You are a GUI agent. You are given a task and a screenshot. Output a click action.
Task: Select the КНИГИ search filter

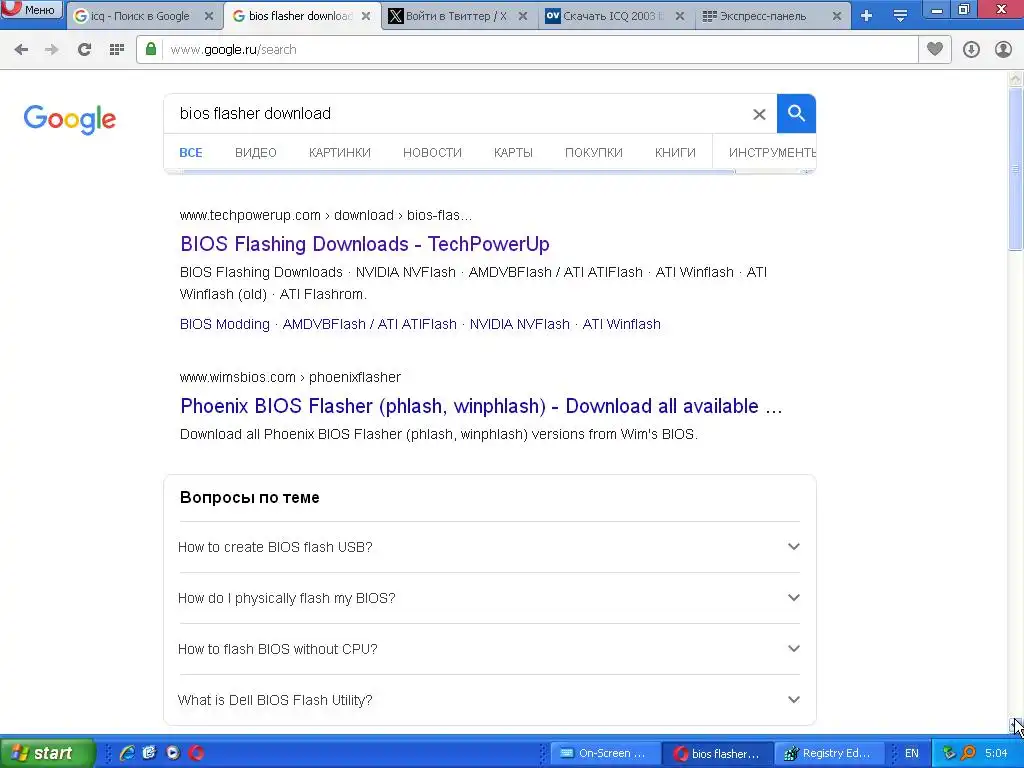click(x=675, y=153)
